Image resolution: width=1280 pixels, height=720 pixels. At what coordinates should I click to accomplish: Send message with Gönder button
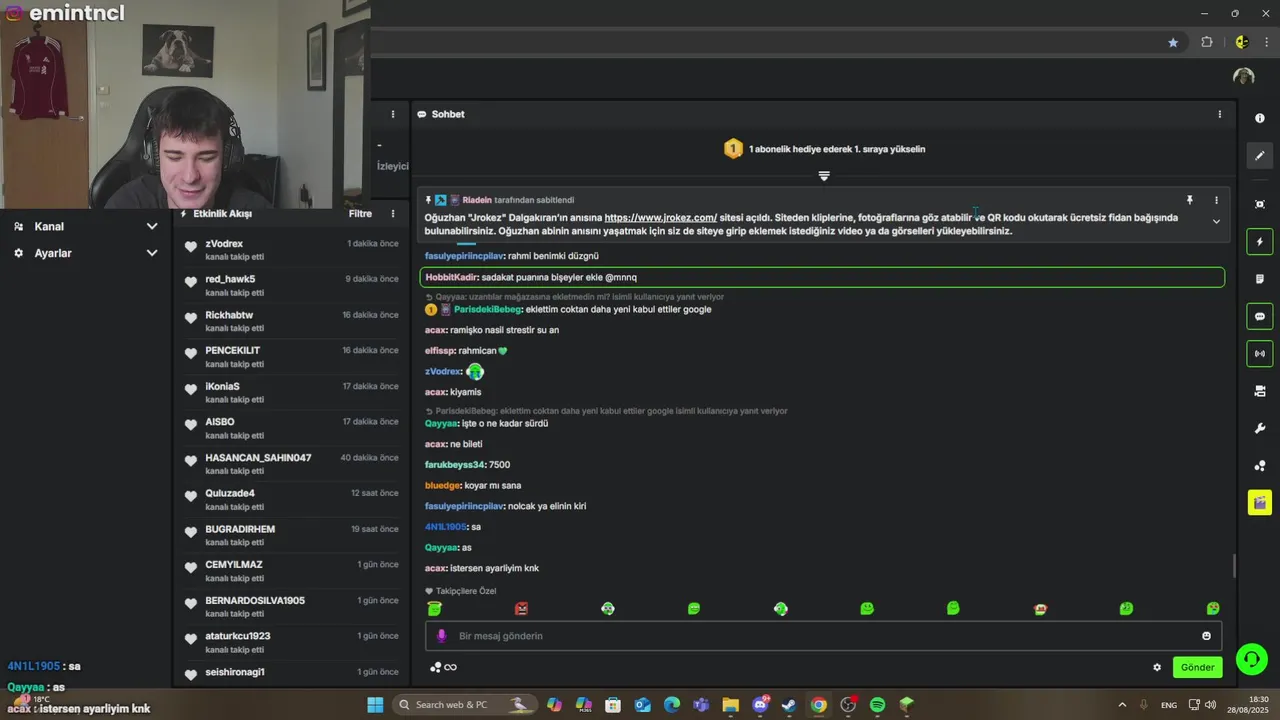tap(1197, 667)
